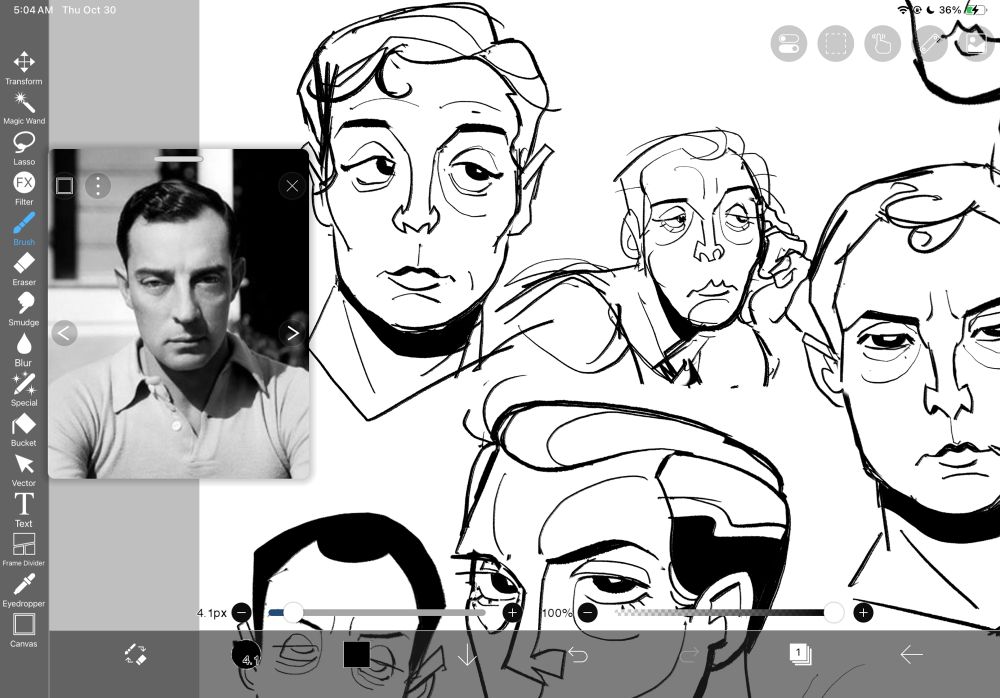
Task: Open the FX Filter tool
Action: tap(24, 182)
